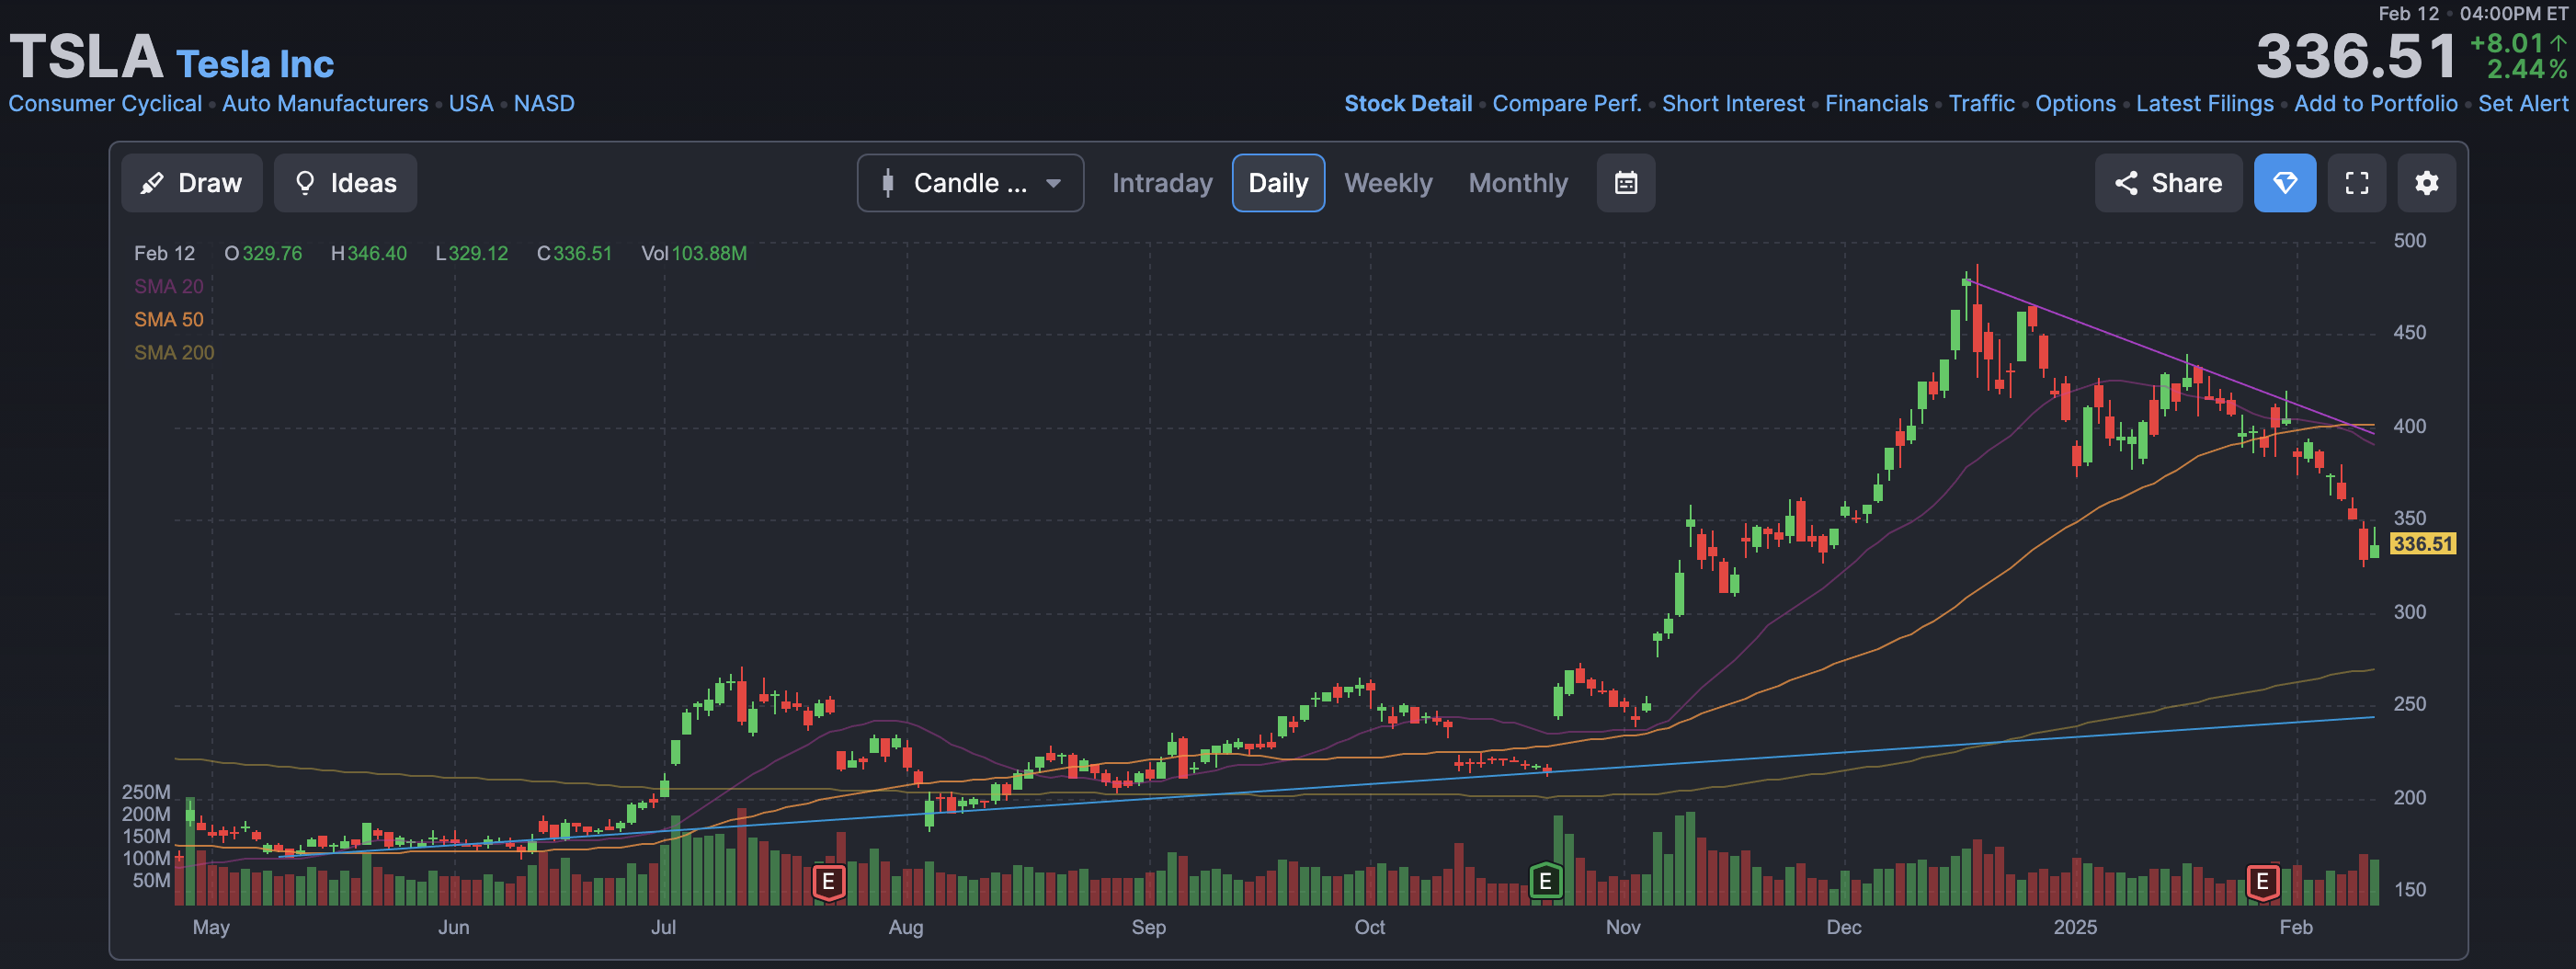Open Options link

point(2075,104)
